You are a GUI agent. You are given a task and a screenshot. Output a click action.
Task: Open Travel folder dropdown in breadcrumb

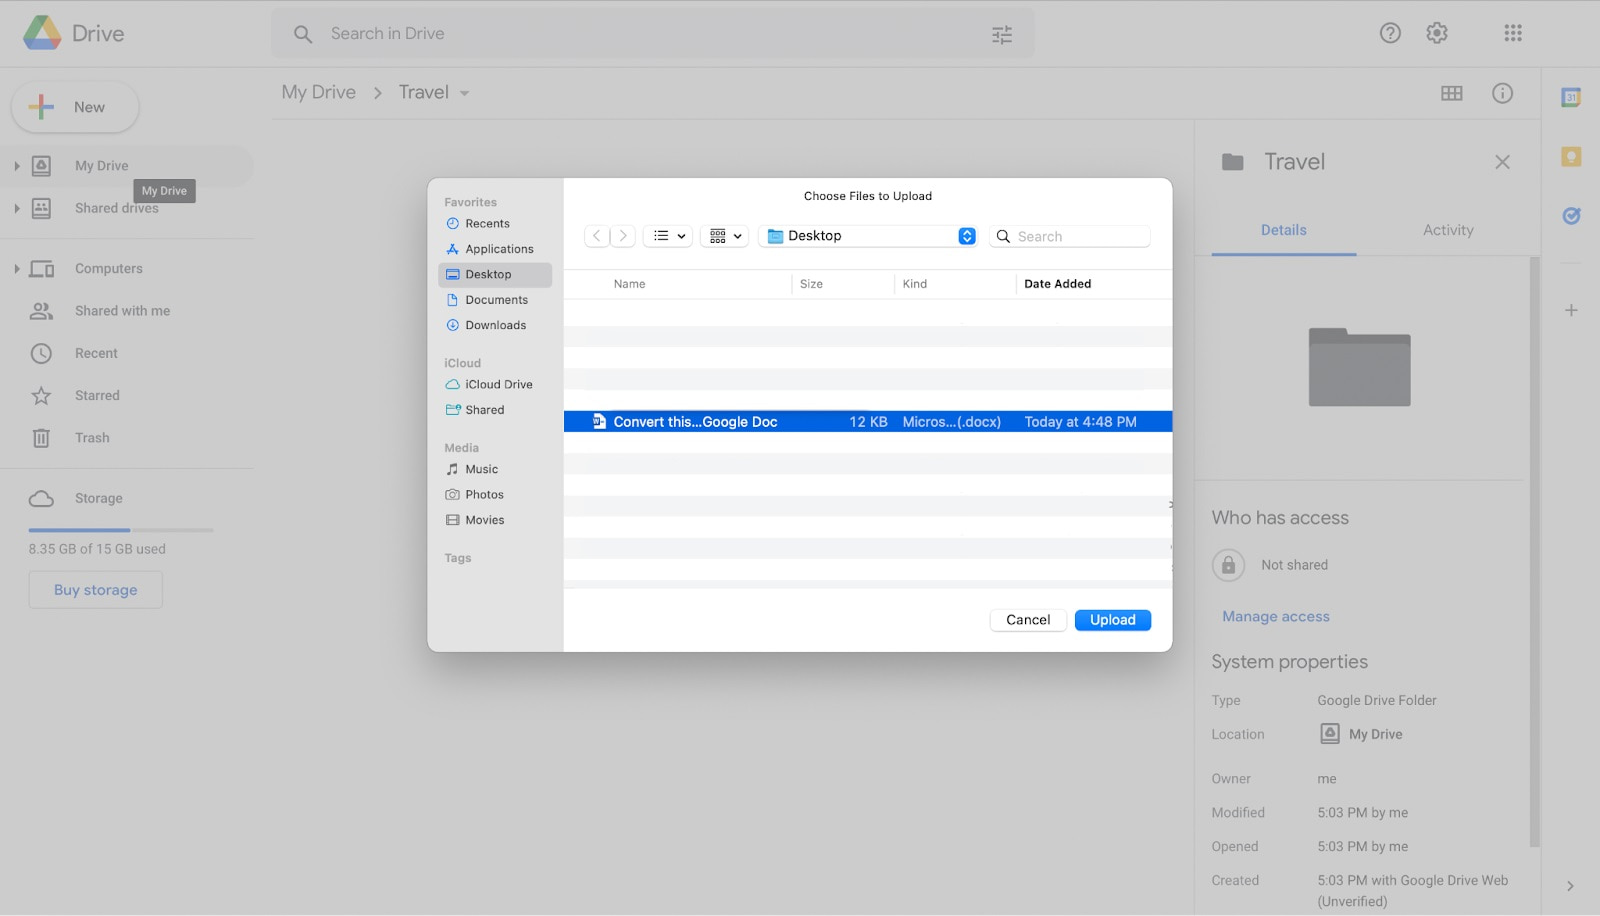click(x=464, y=93)
